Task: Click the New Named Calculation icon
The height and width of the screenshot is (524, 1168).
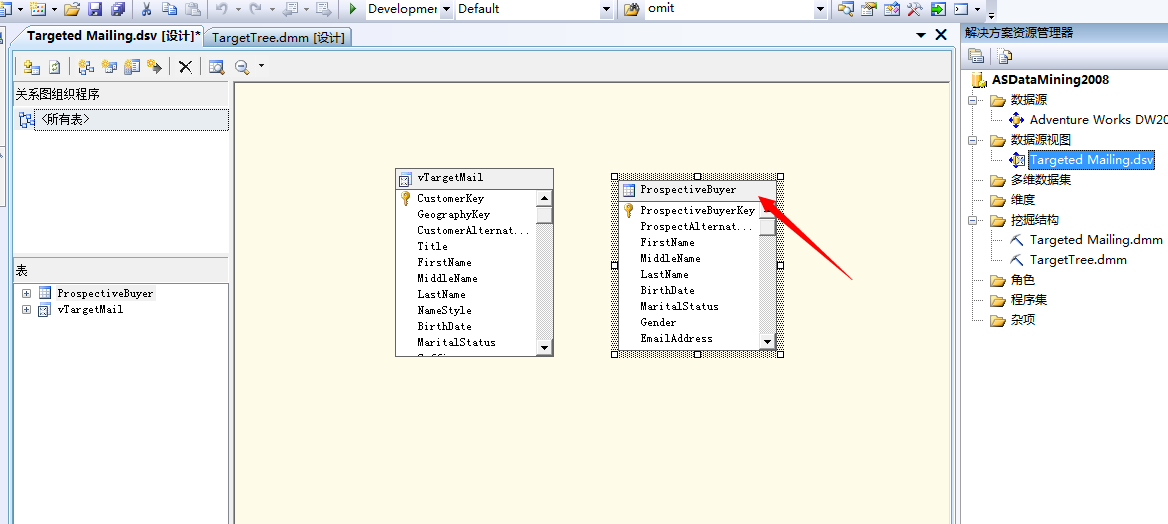Action: pyautogui.click(x=132, y=67)
